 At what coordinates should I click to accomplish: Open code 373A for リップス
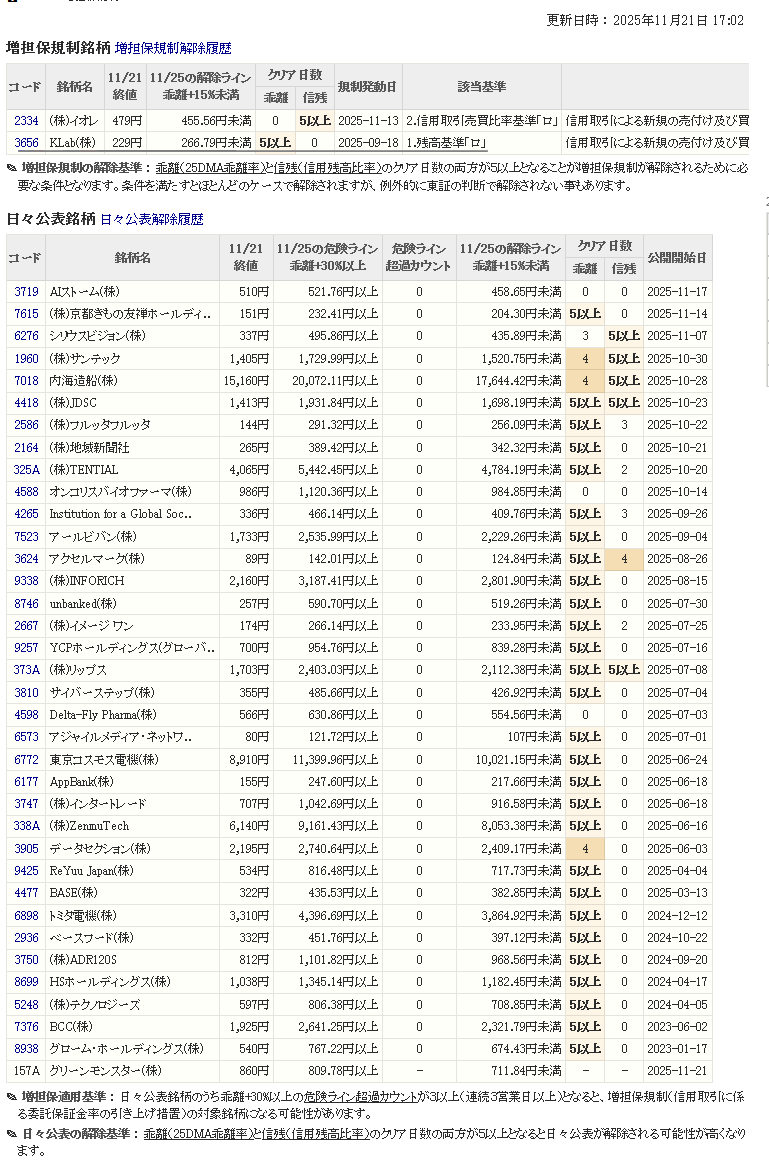coord(26,670)
